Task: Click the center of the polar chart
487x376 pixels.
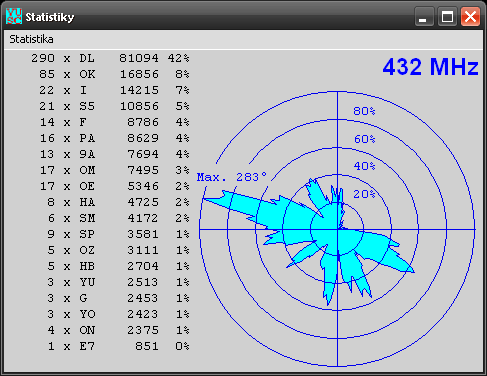Action: tap(337, 229)
